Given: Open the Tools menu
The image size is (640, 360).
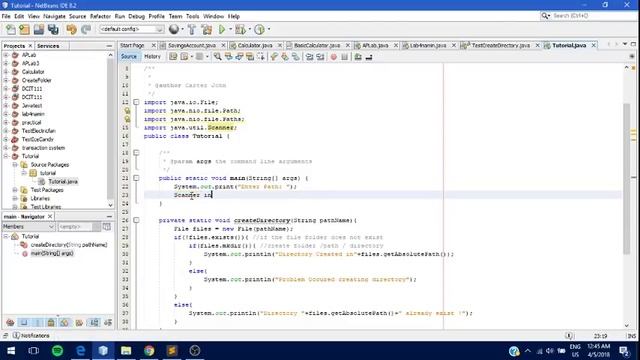Looking at the screenshot, I should (193, 16).
